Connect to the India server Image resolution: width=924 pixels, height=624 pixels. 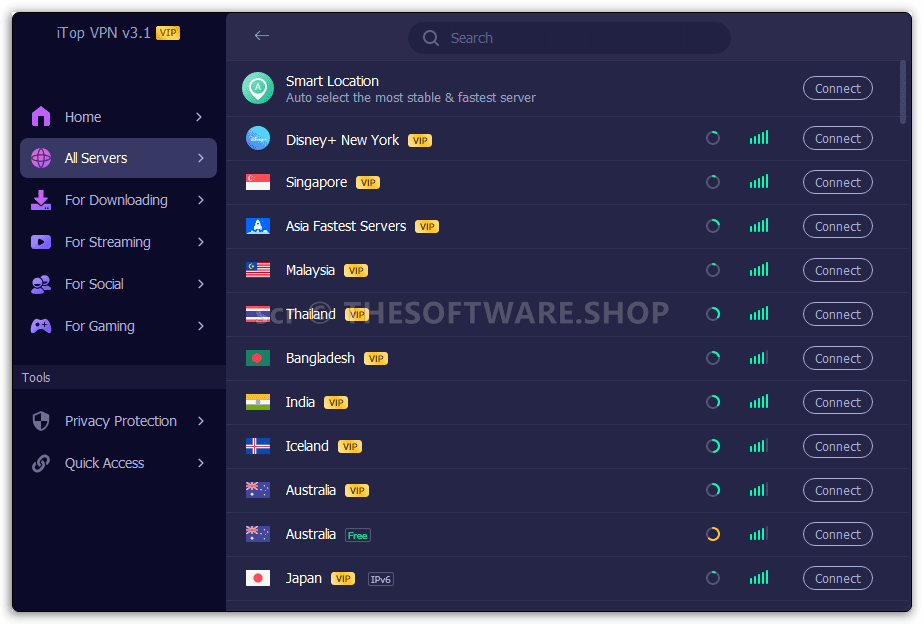pos(837,402)
